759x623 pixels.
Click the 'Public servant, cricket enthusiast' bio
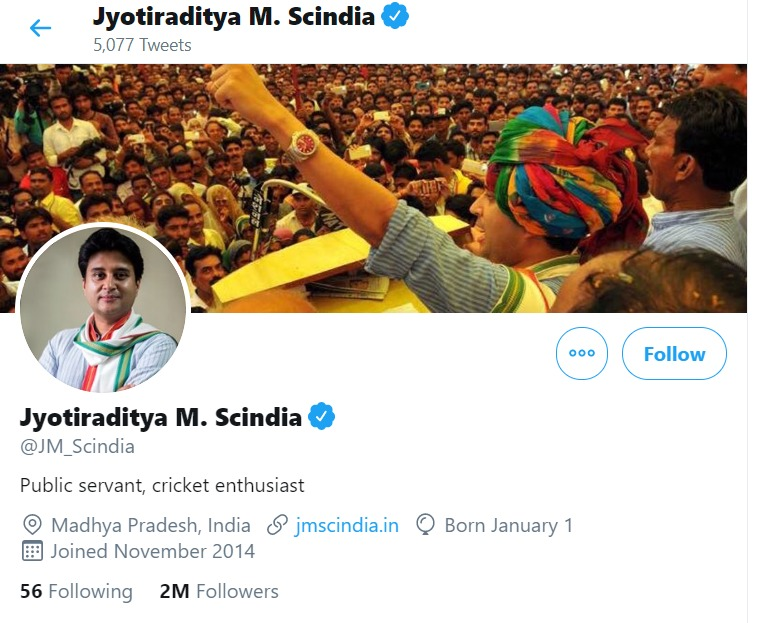click(162, 485)
